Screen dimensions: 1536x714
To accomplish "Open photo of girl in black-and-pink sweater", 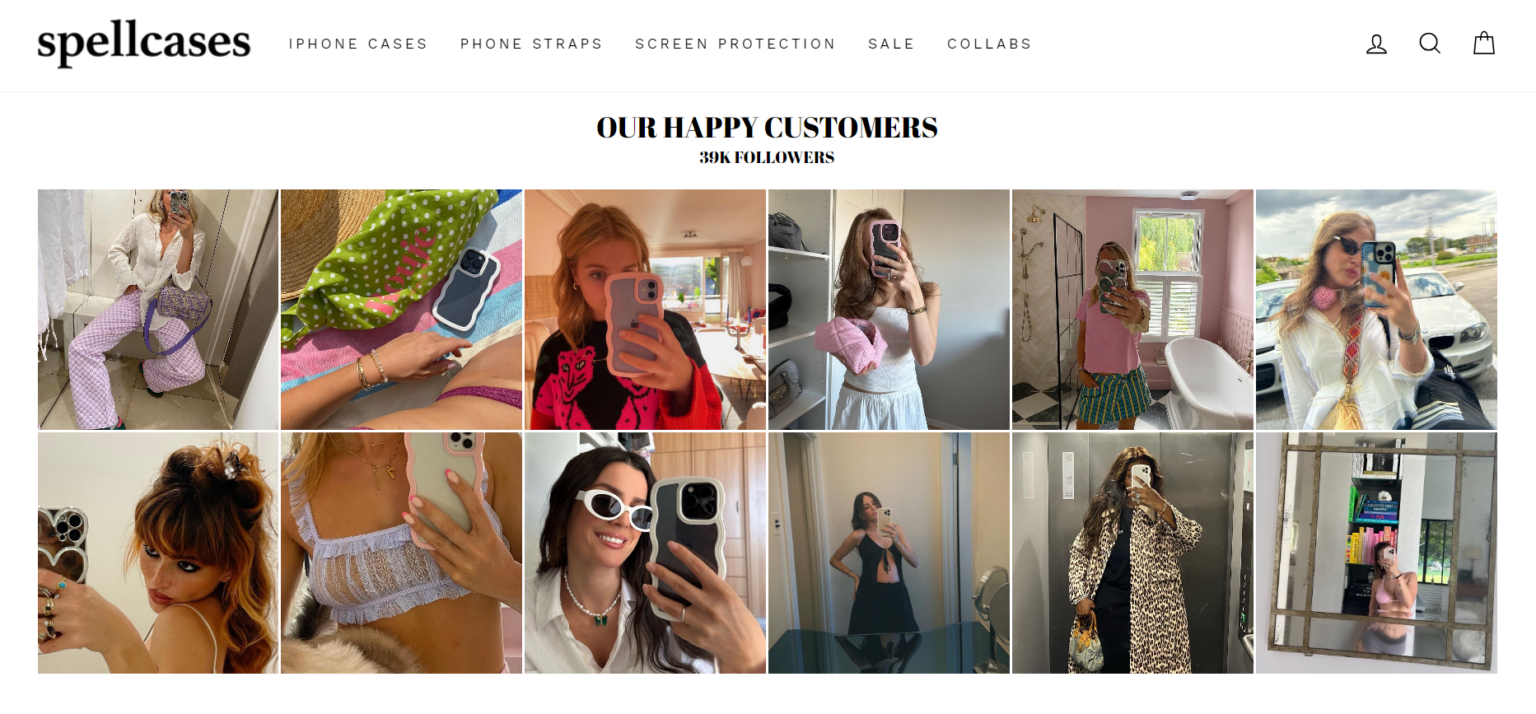I will [x=645, y=310].
